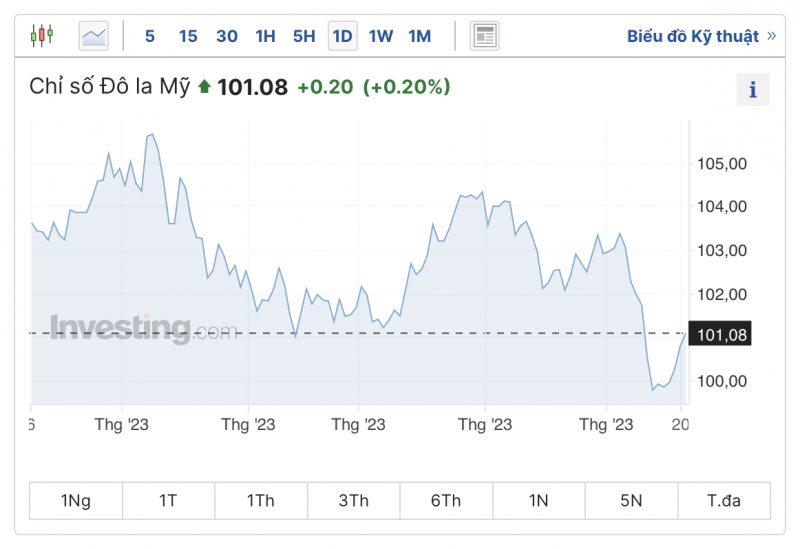
Task: Click the info icon button
Action: 752,90
